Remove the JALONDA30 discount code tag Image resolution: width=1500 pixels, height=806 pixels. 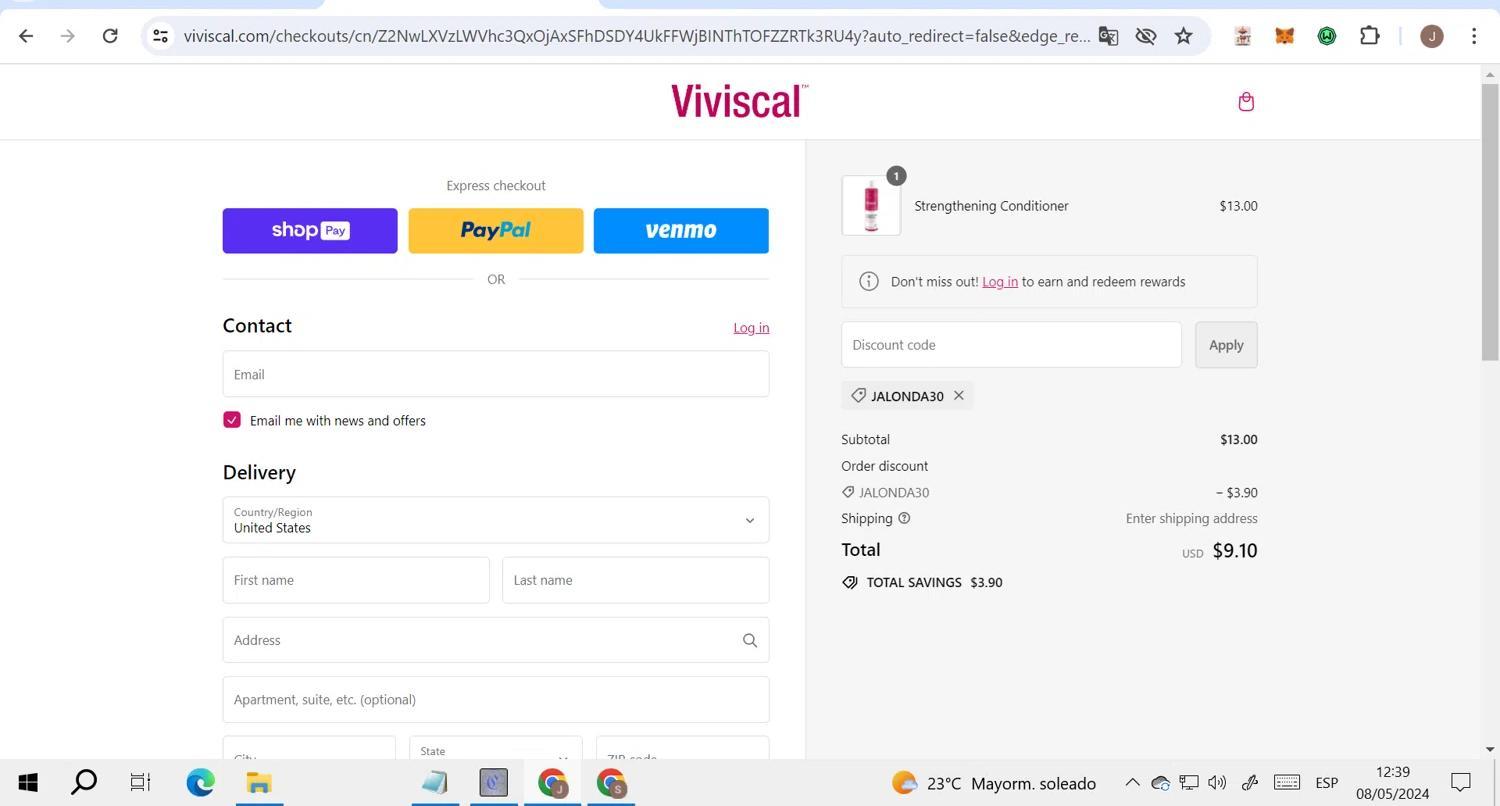958,395
